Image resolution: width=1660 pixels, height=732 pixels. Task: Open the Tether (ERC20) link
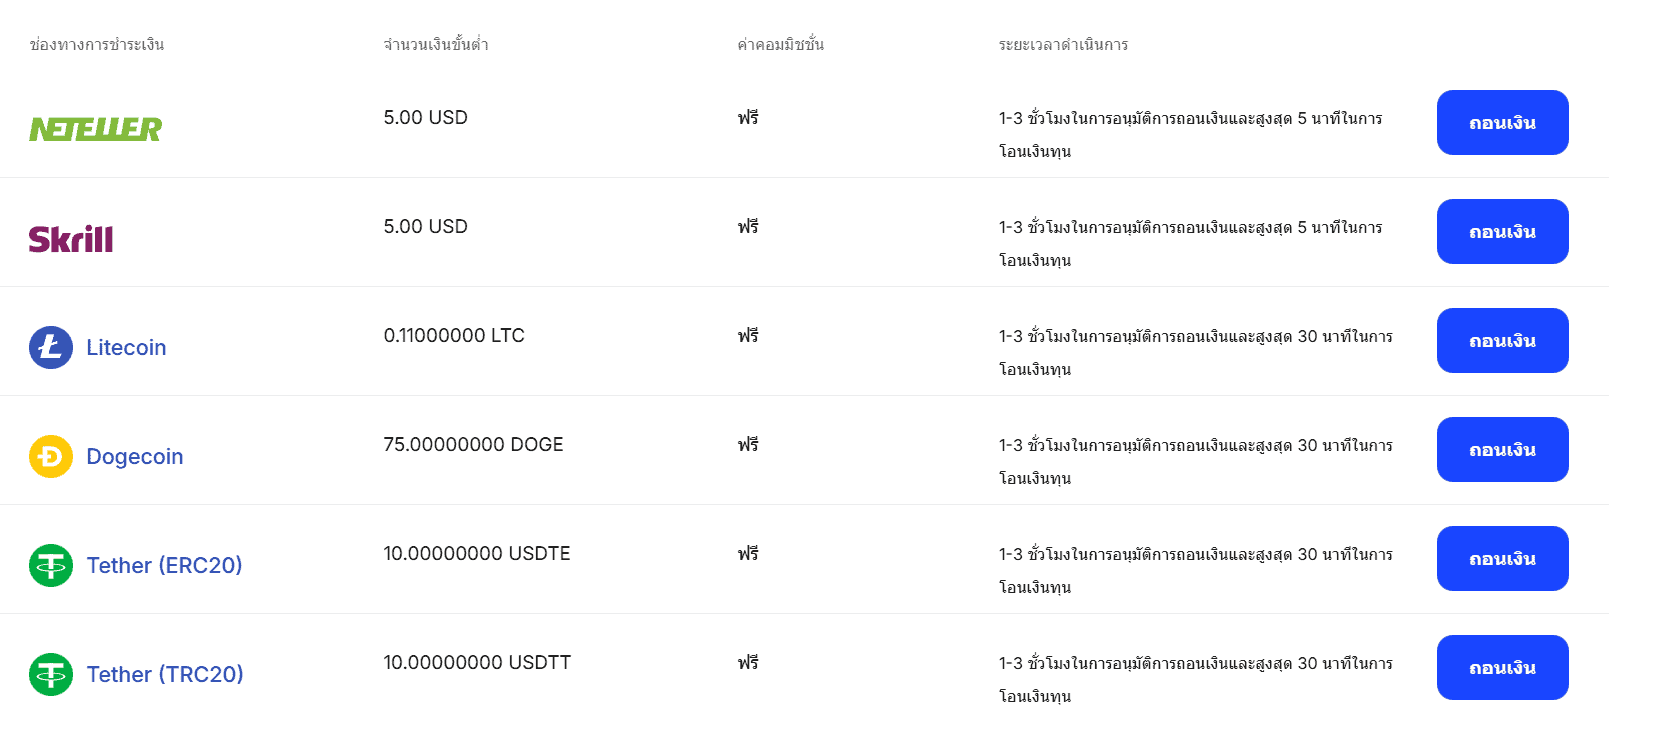[x=164, y=565]
